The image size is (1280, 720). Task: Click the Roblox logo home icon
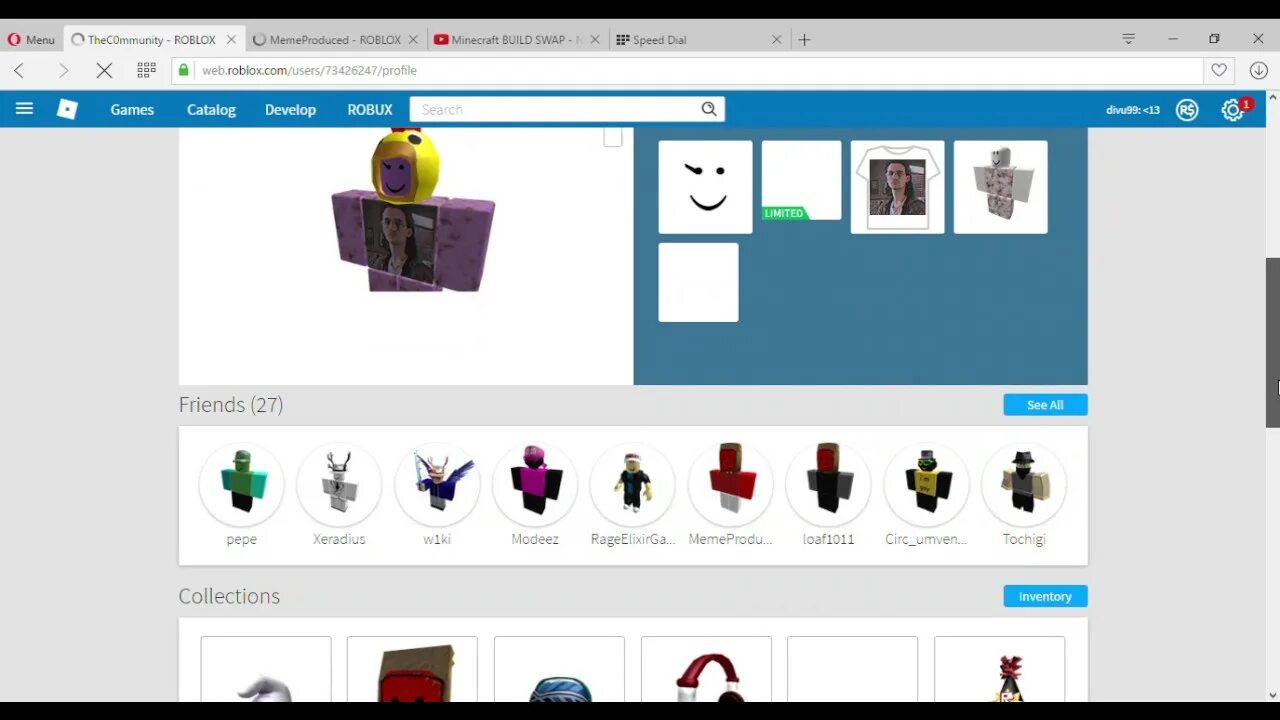pos(67,110)
